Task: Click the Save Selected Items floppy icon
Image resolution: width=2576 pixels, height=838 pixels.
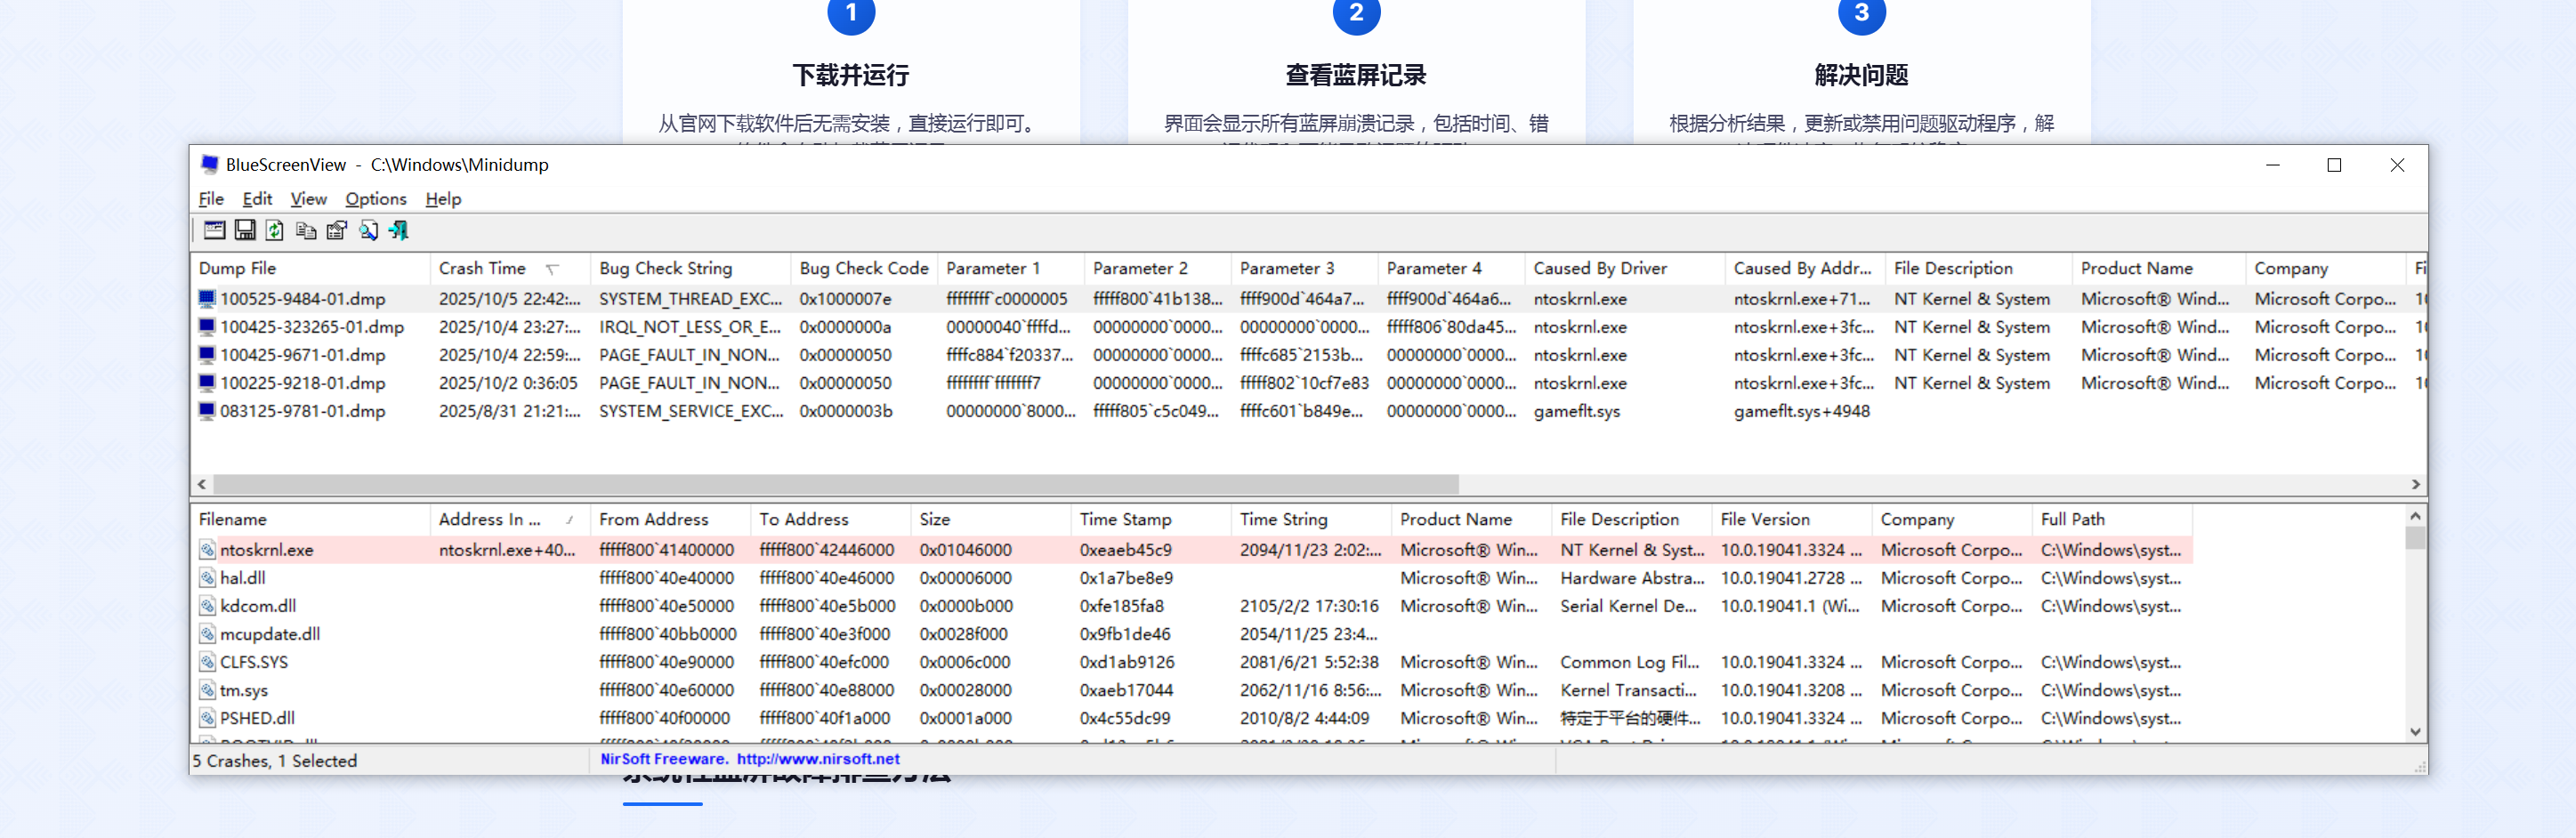Action: 244,230
